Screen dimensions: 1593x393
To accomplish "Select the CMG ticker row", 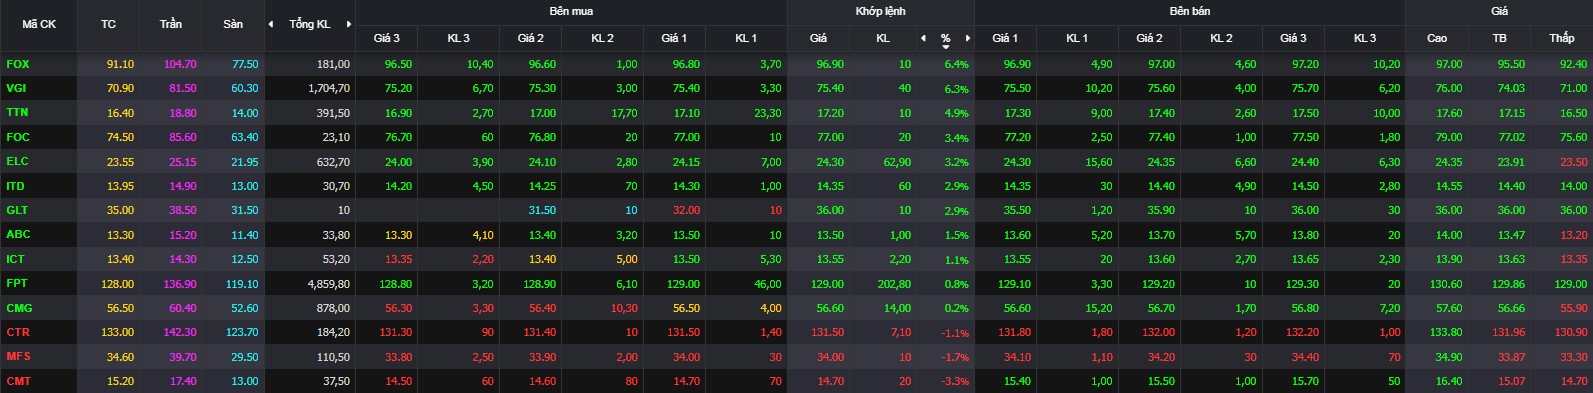I will 796,308.
